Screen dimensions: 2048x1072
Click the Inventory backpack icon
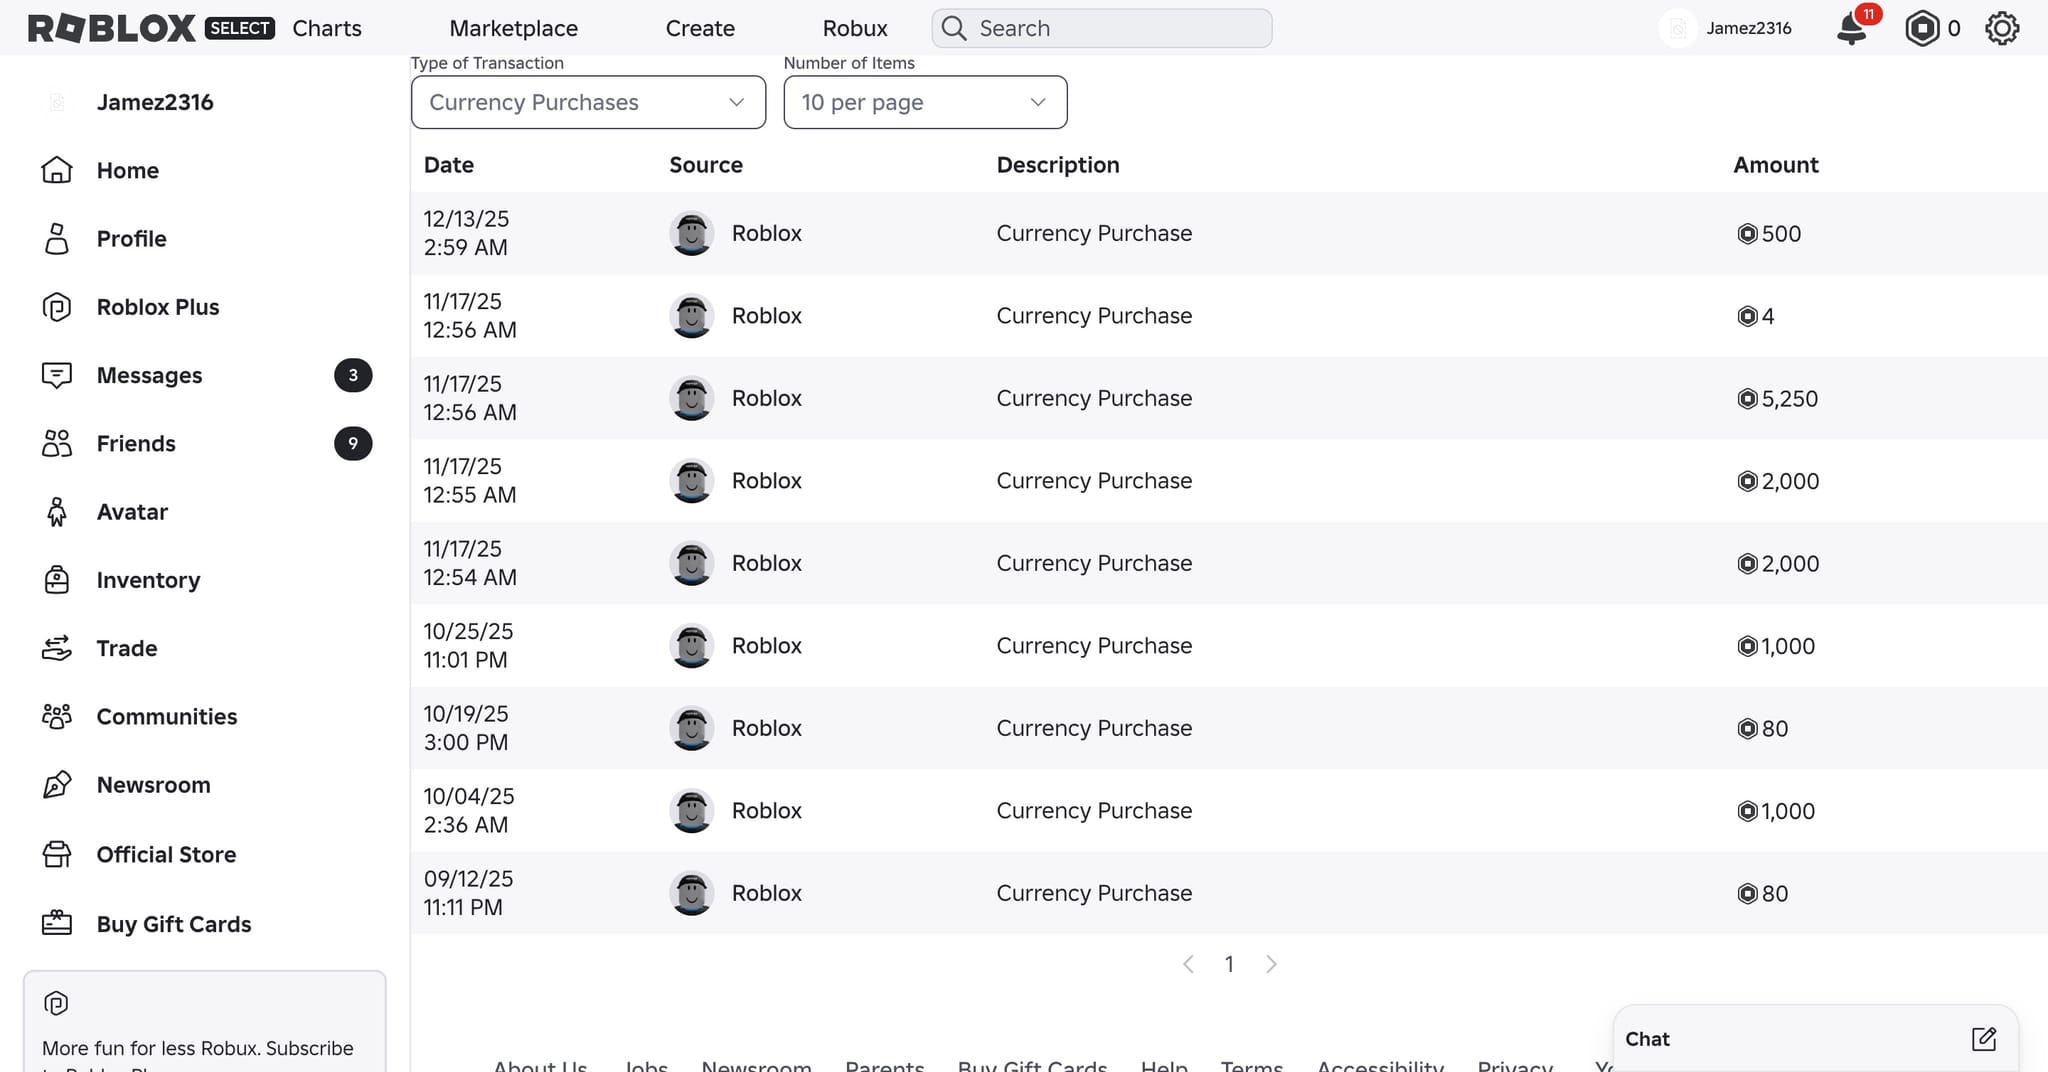point(57,580)
